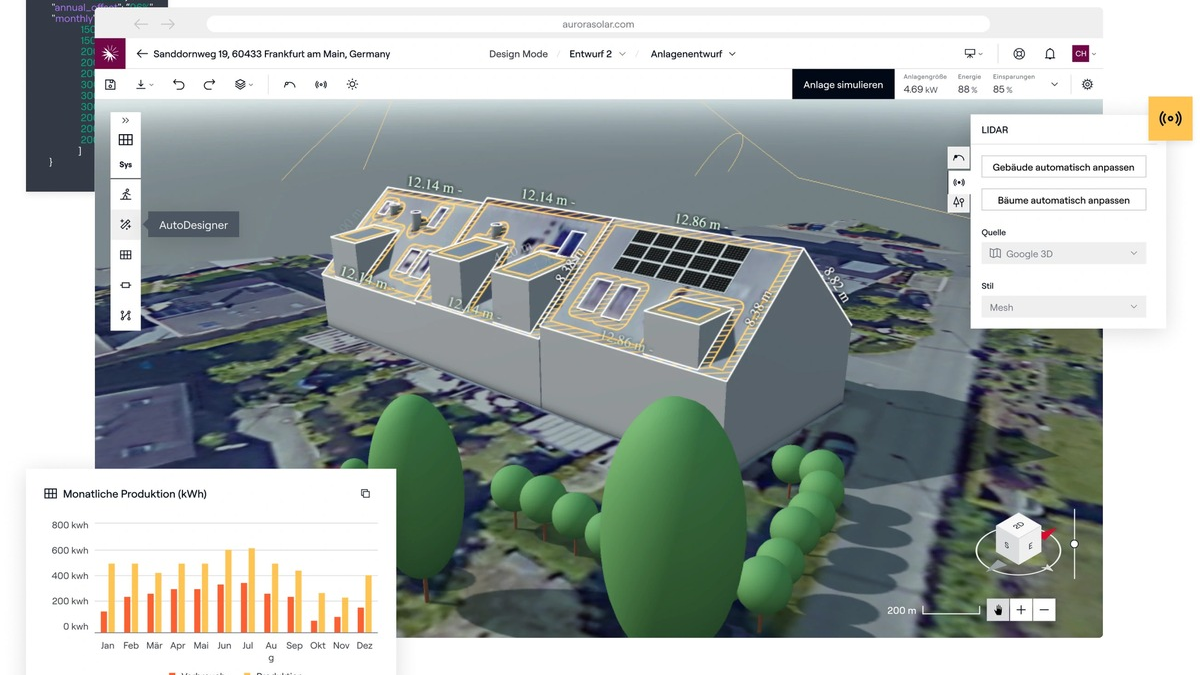
Task: Click the aurorasolar.com address bar
Action: click(x=597, y=23)
